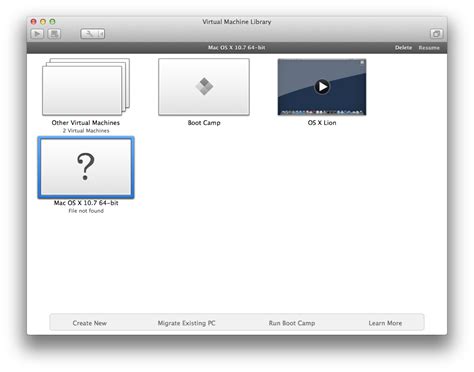Click the "File not found" status text
This screenshot has width=474, height=372.
click(86, 211)
